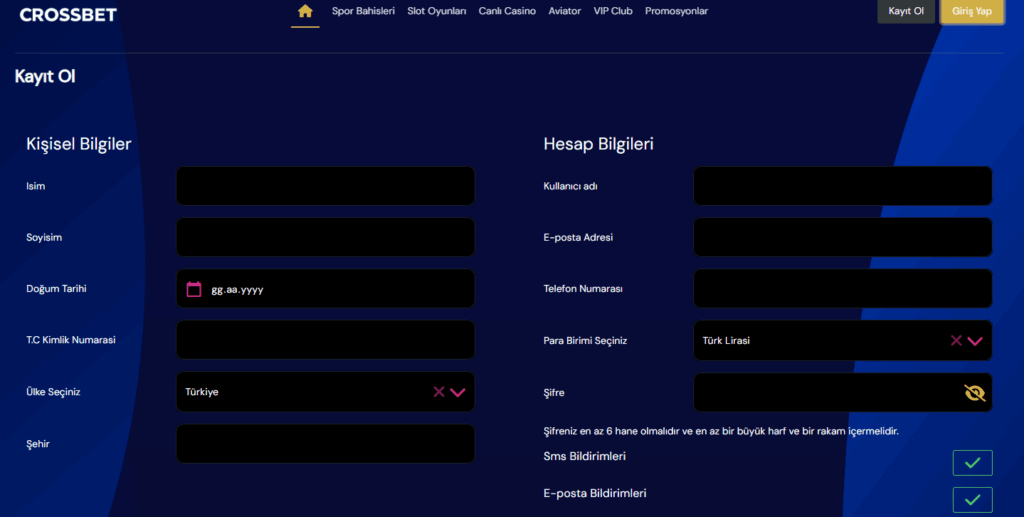This screenshot has height=517, width=1024.
Task: Open calendar icon in Doğum Tarihi field
Action: pyautogui.click(x=194, y=289)
